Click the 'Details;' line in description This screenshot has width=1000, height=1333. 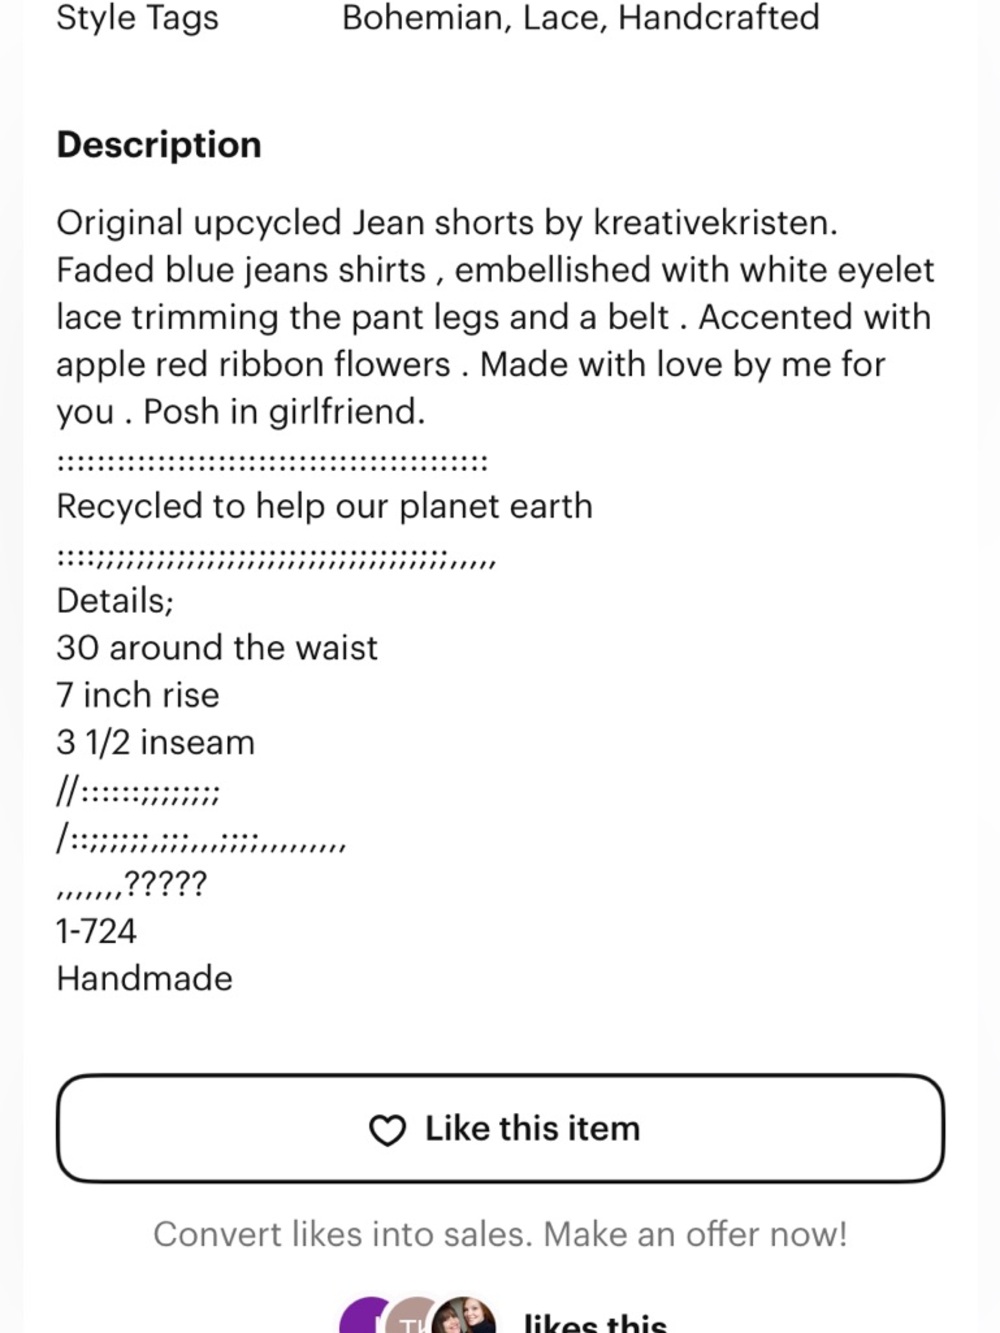point(115,601)
